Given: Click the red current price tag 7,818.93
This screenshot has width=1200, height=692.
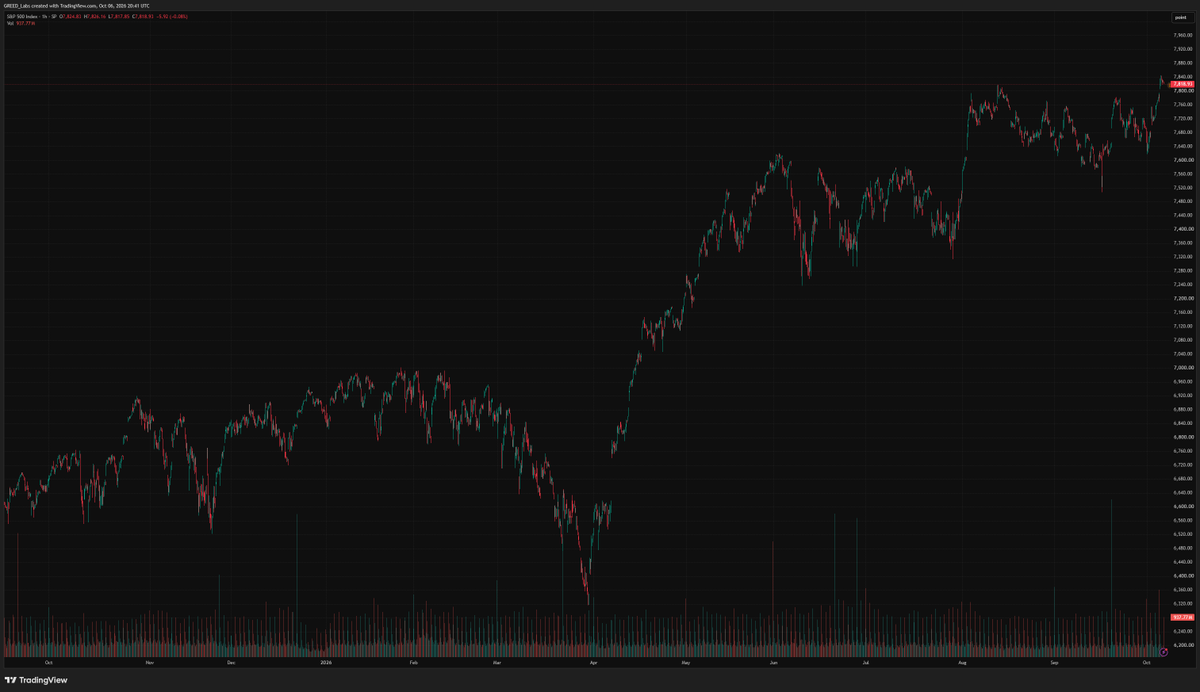Looking at the screenshot, I should pyautogui.click(x=1182, y=84).
